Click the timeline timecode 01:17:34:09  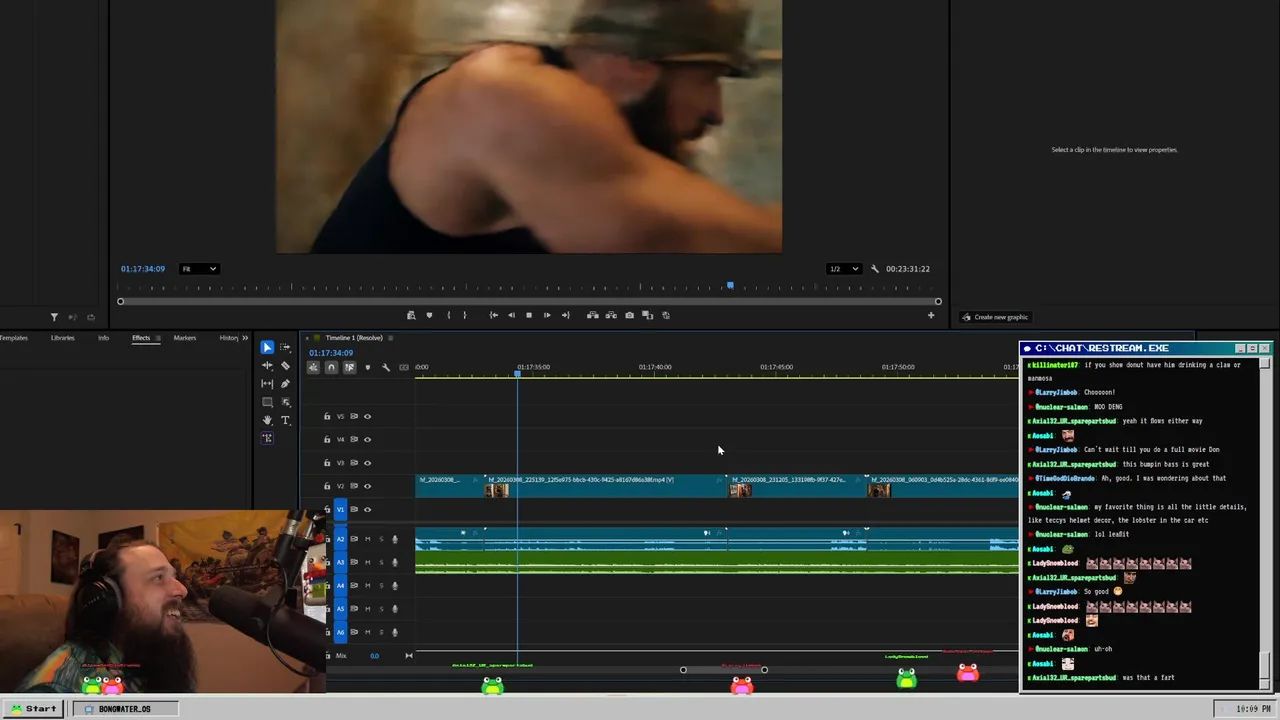pos(331,353)
